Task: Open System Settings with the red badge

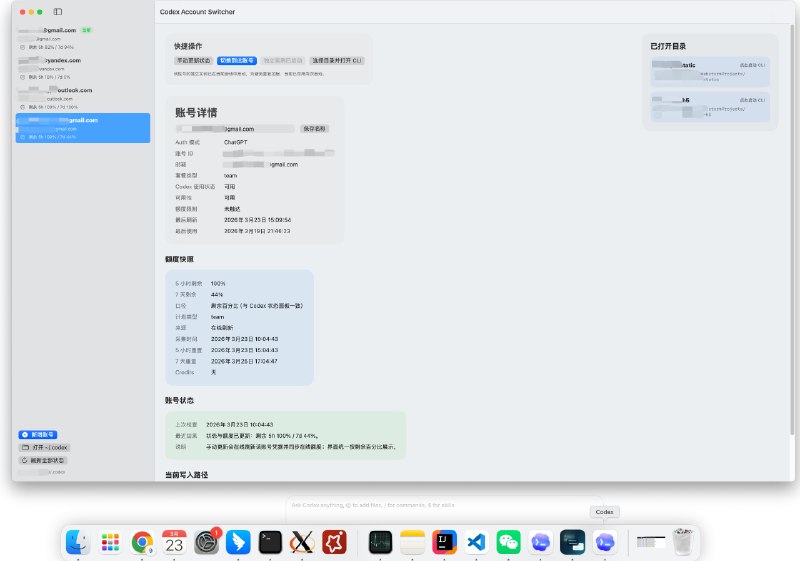Action: tap(206, 542)
